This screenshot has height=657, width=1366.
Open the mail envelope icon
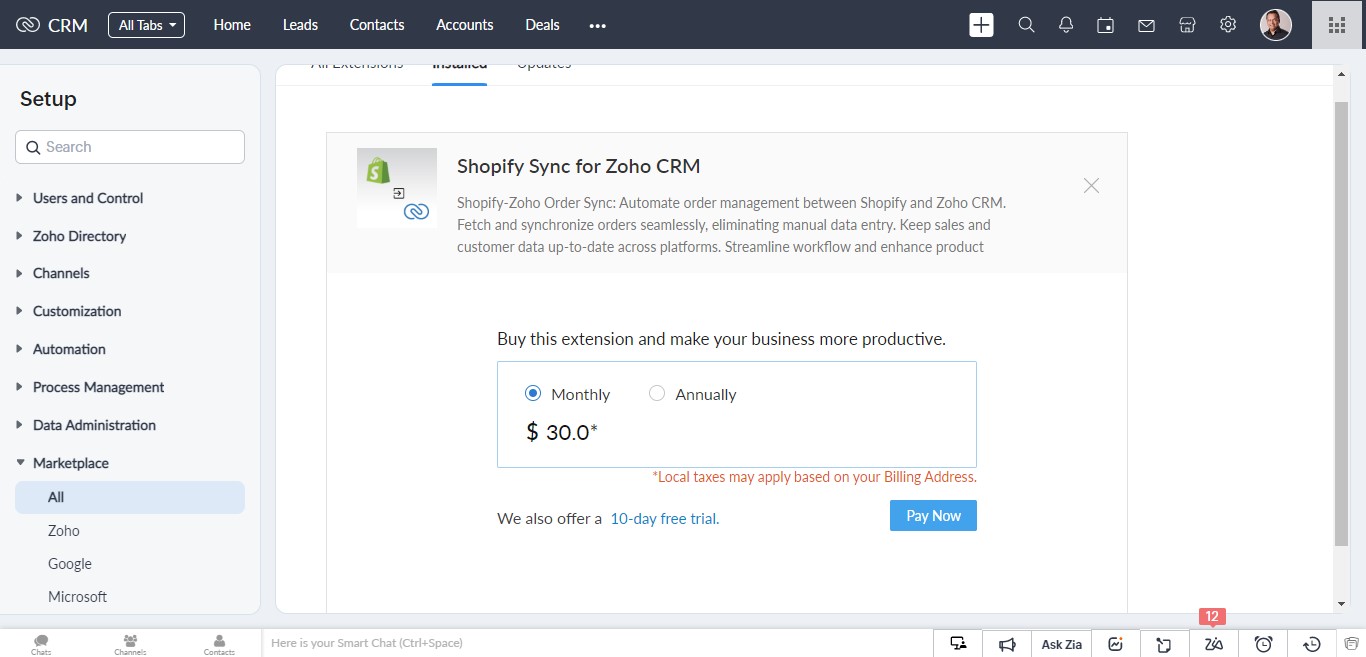[x=1146, y=26]
